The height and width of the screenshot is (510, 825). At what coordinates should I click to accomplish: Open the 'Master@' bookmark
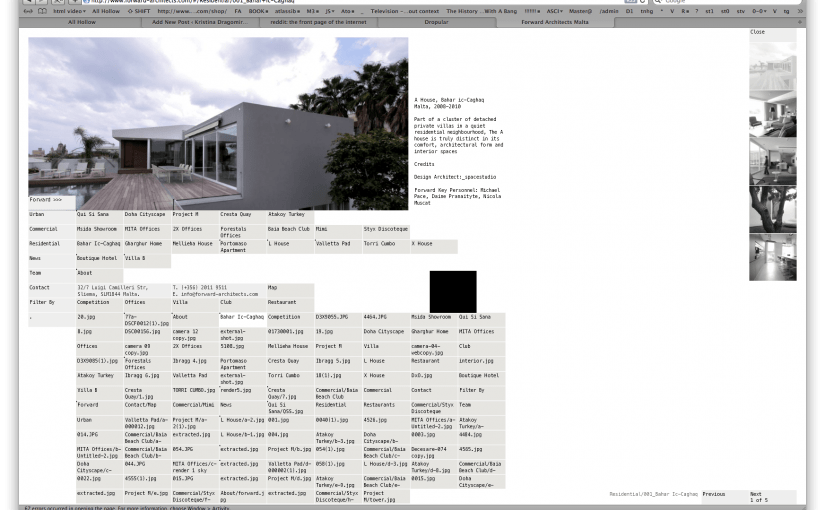(580, 11)
